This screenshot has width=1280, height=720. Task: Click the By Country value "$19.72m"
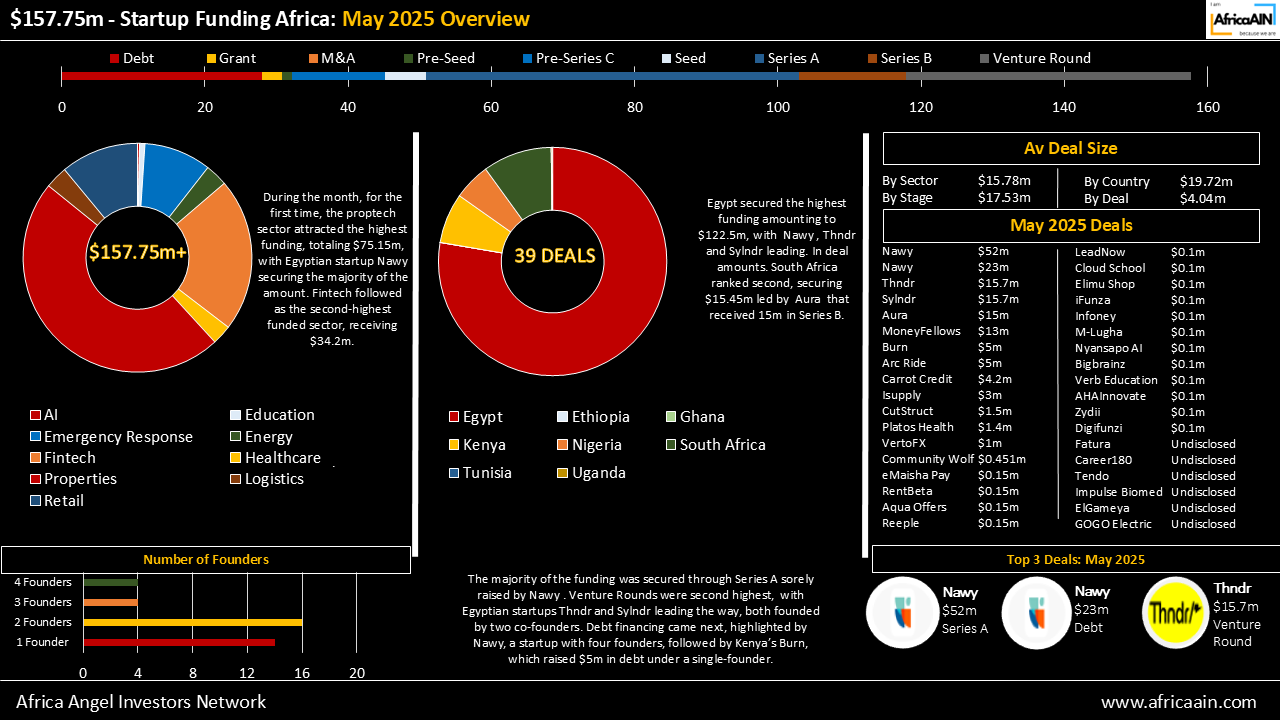[1206, 182]
